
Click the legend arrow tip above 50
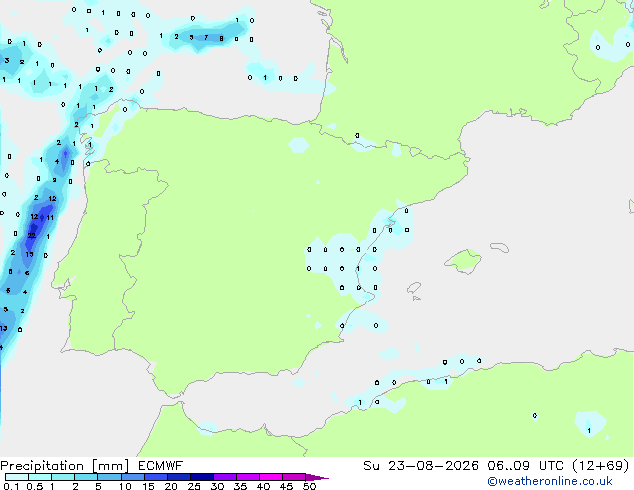[x=317, y=477]
